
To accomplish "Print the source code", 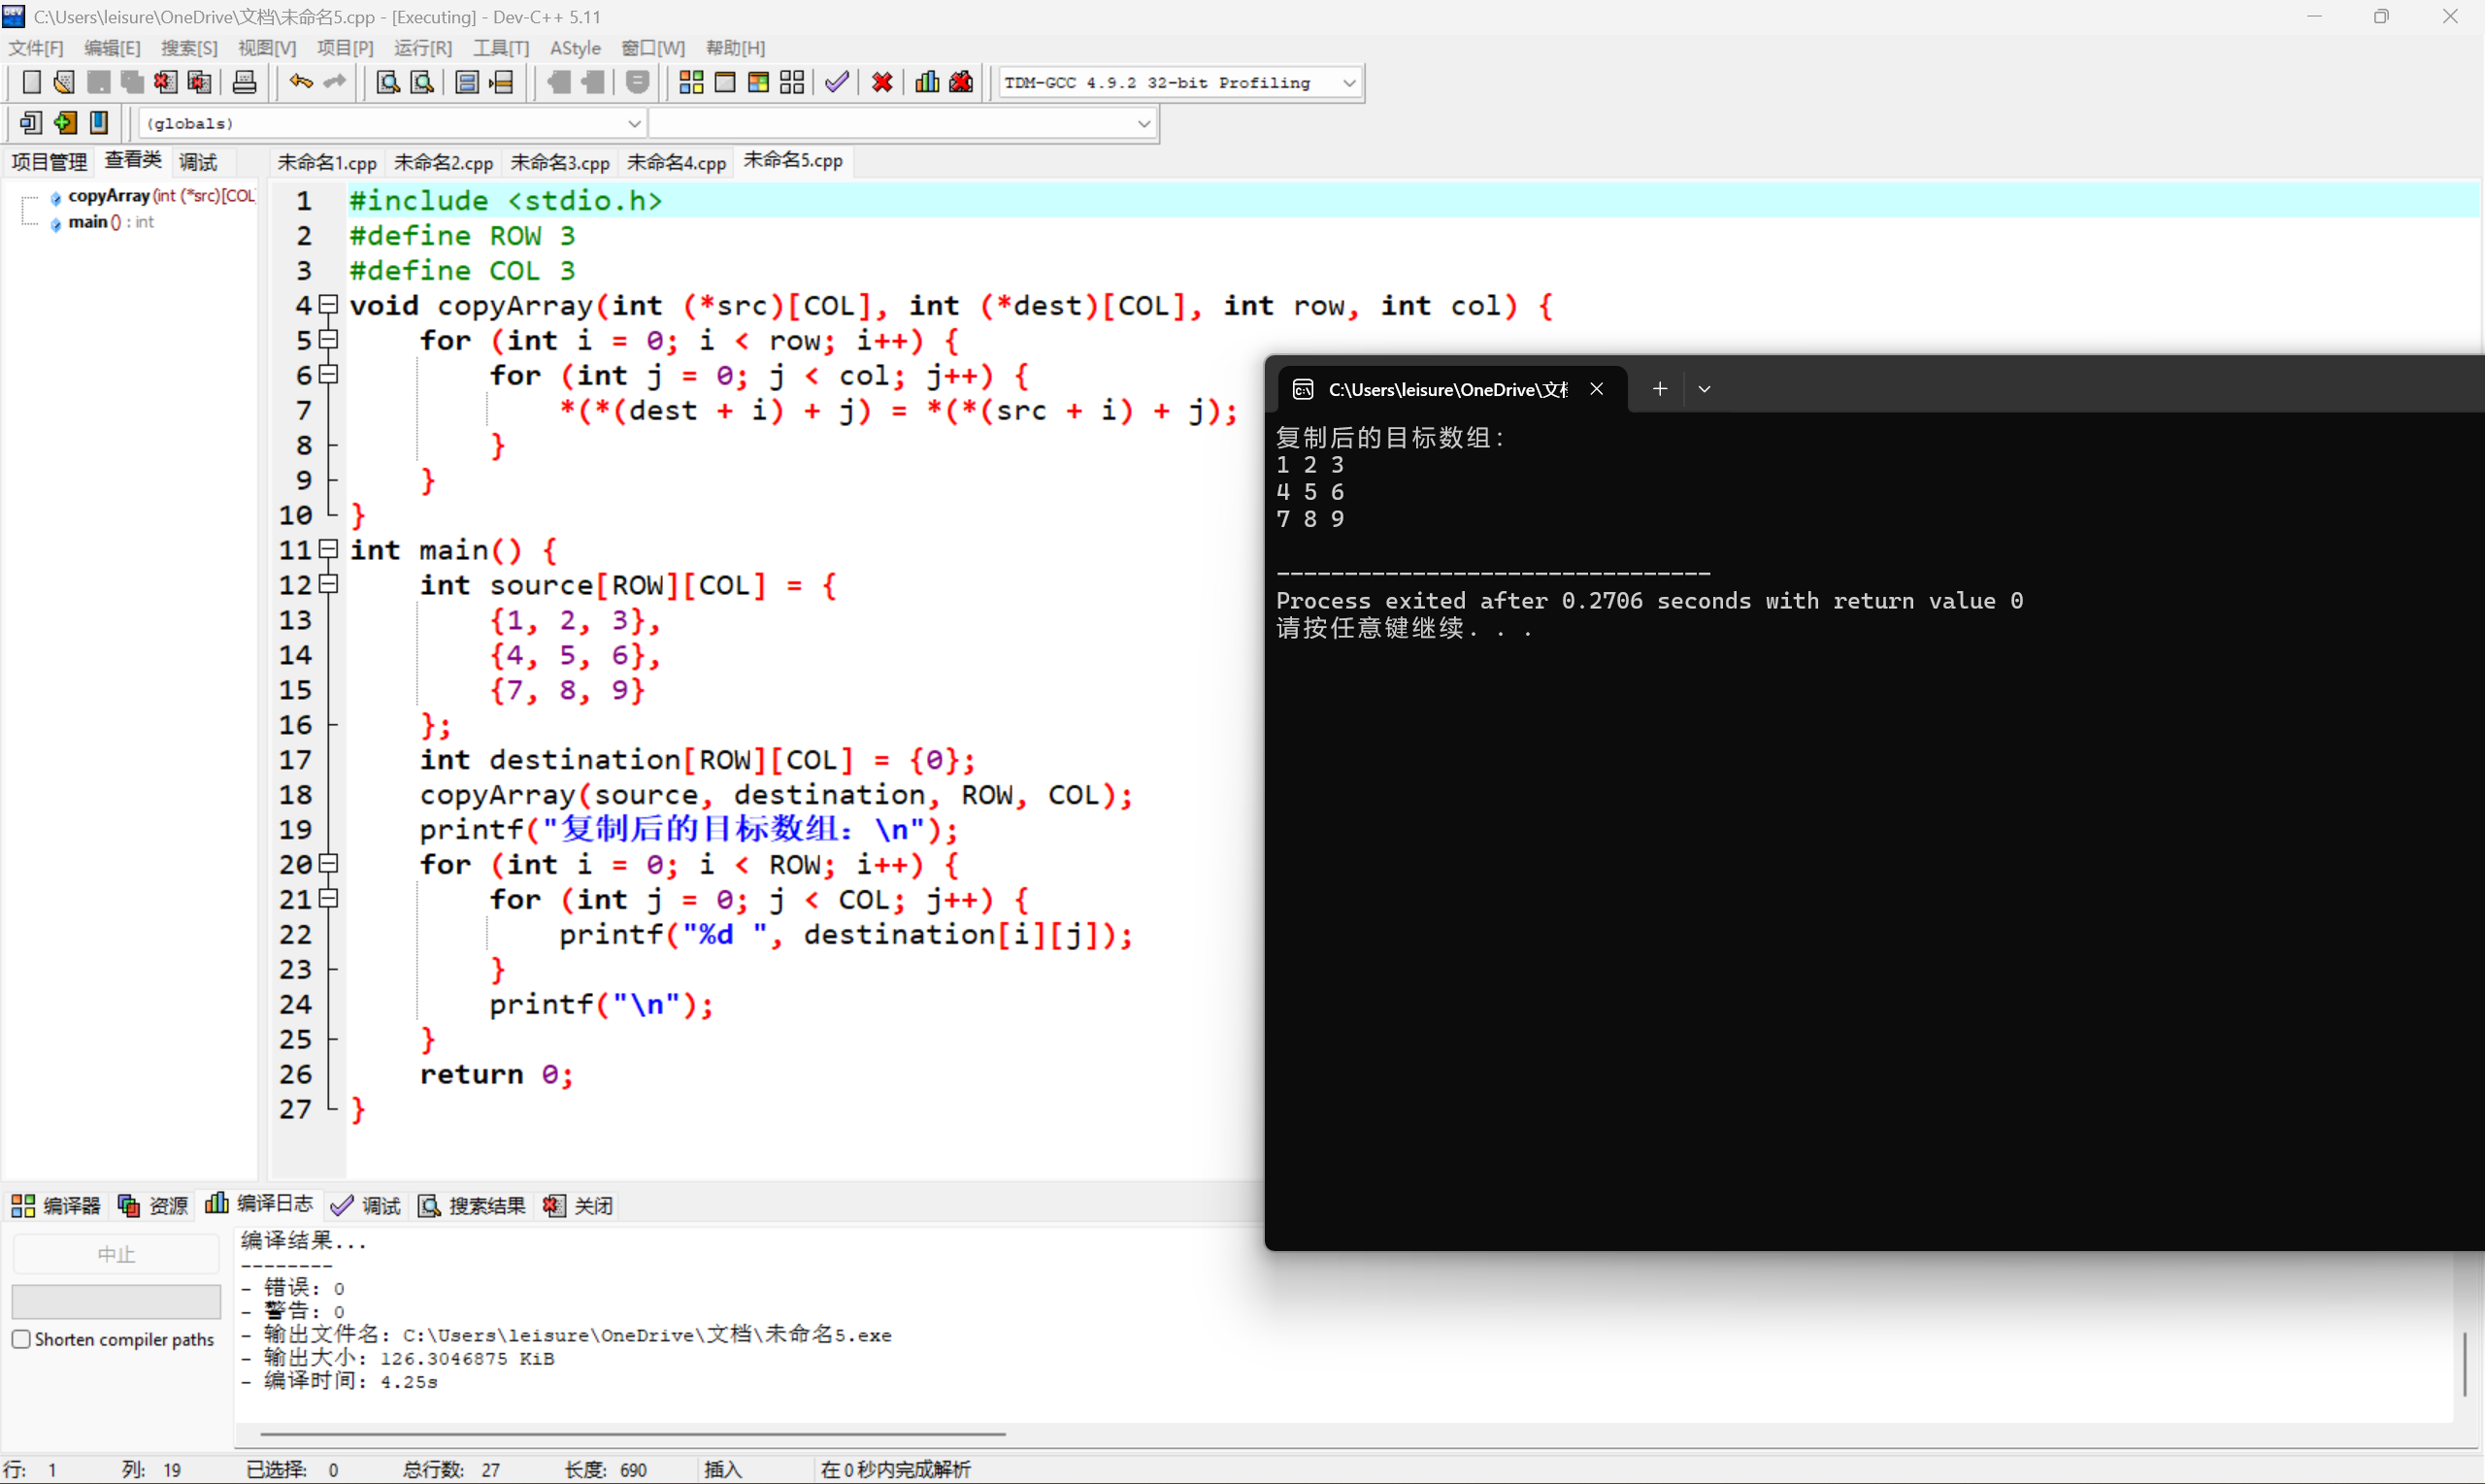I will tap(244, 82).
